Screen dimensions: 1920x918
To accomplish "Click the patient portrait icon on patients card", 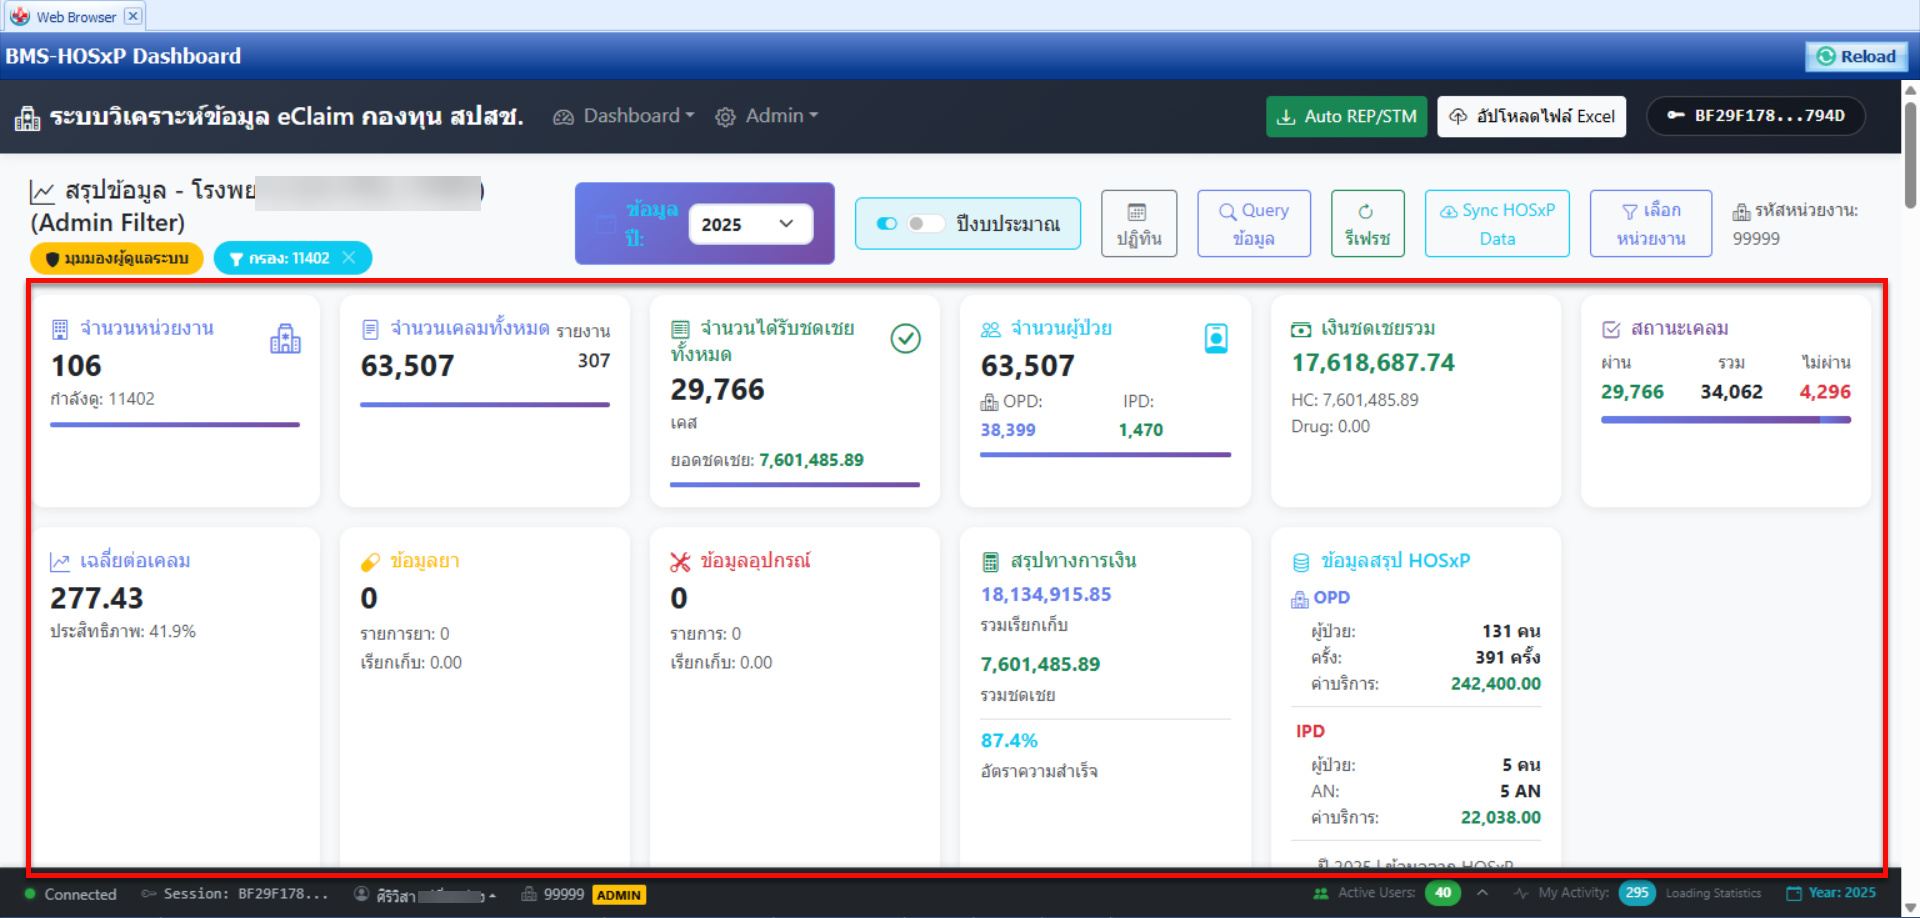I will tap(1215, 339).
